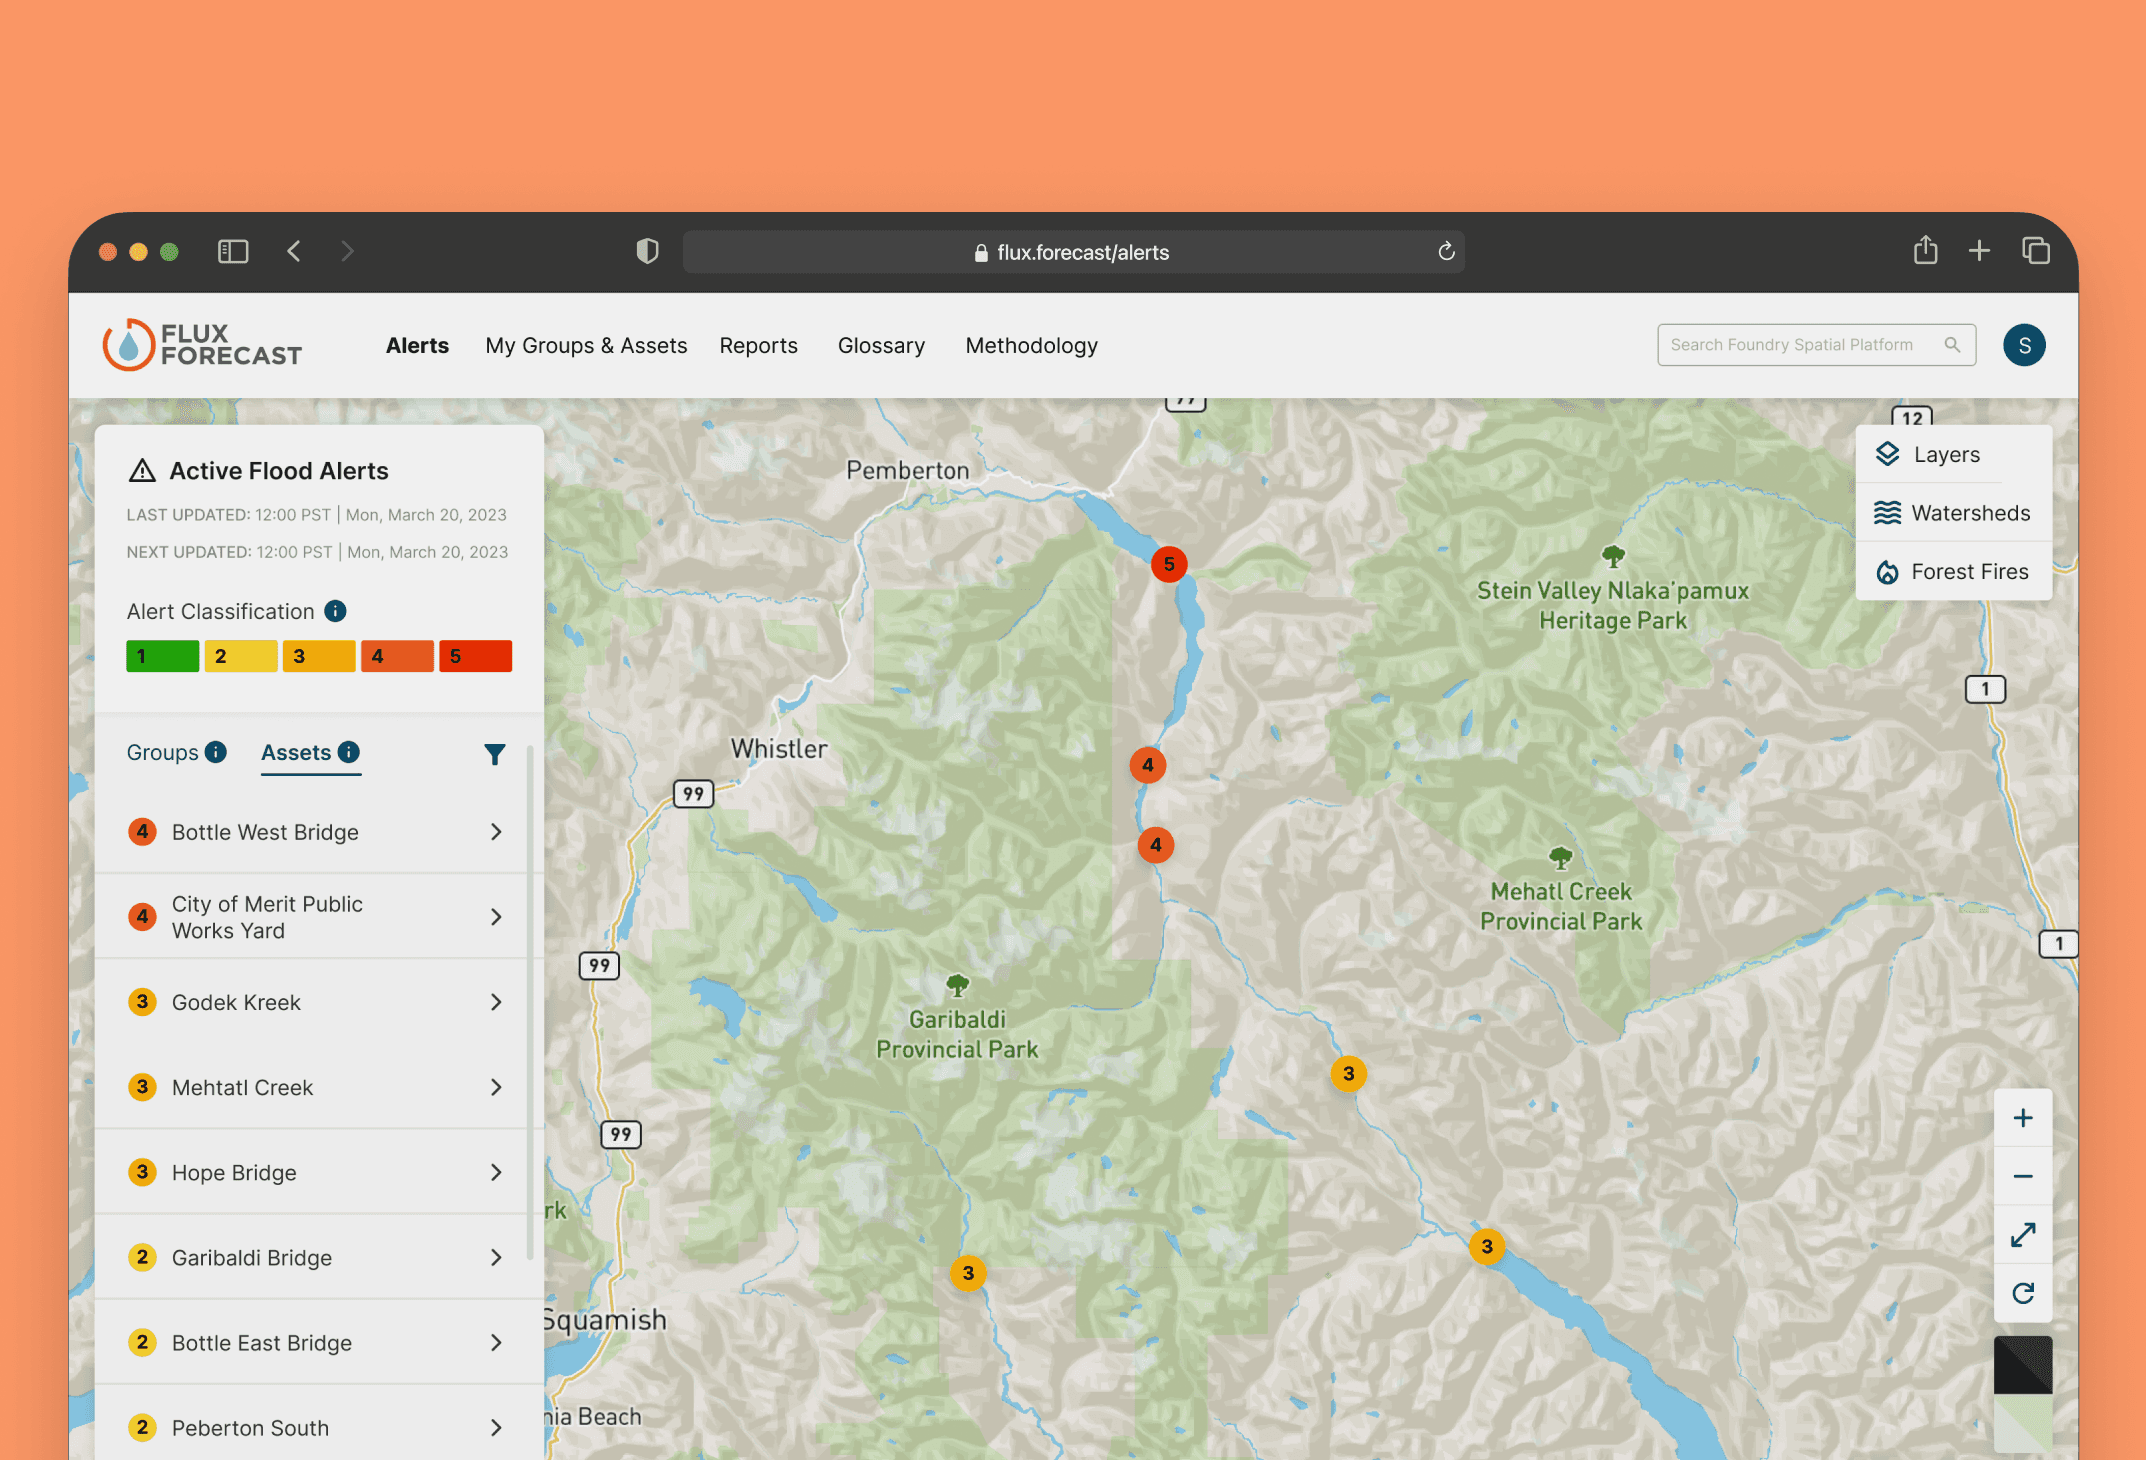Toggle the Forest Fires layer
Image resolution: width=2146 pixels, height=1460 pixels.
(1952, 572)
